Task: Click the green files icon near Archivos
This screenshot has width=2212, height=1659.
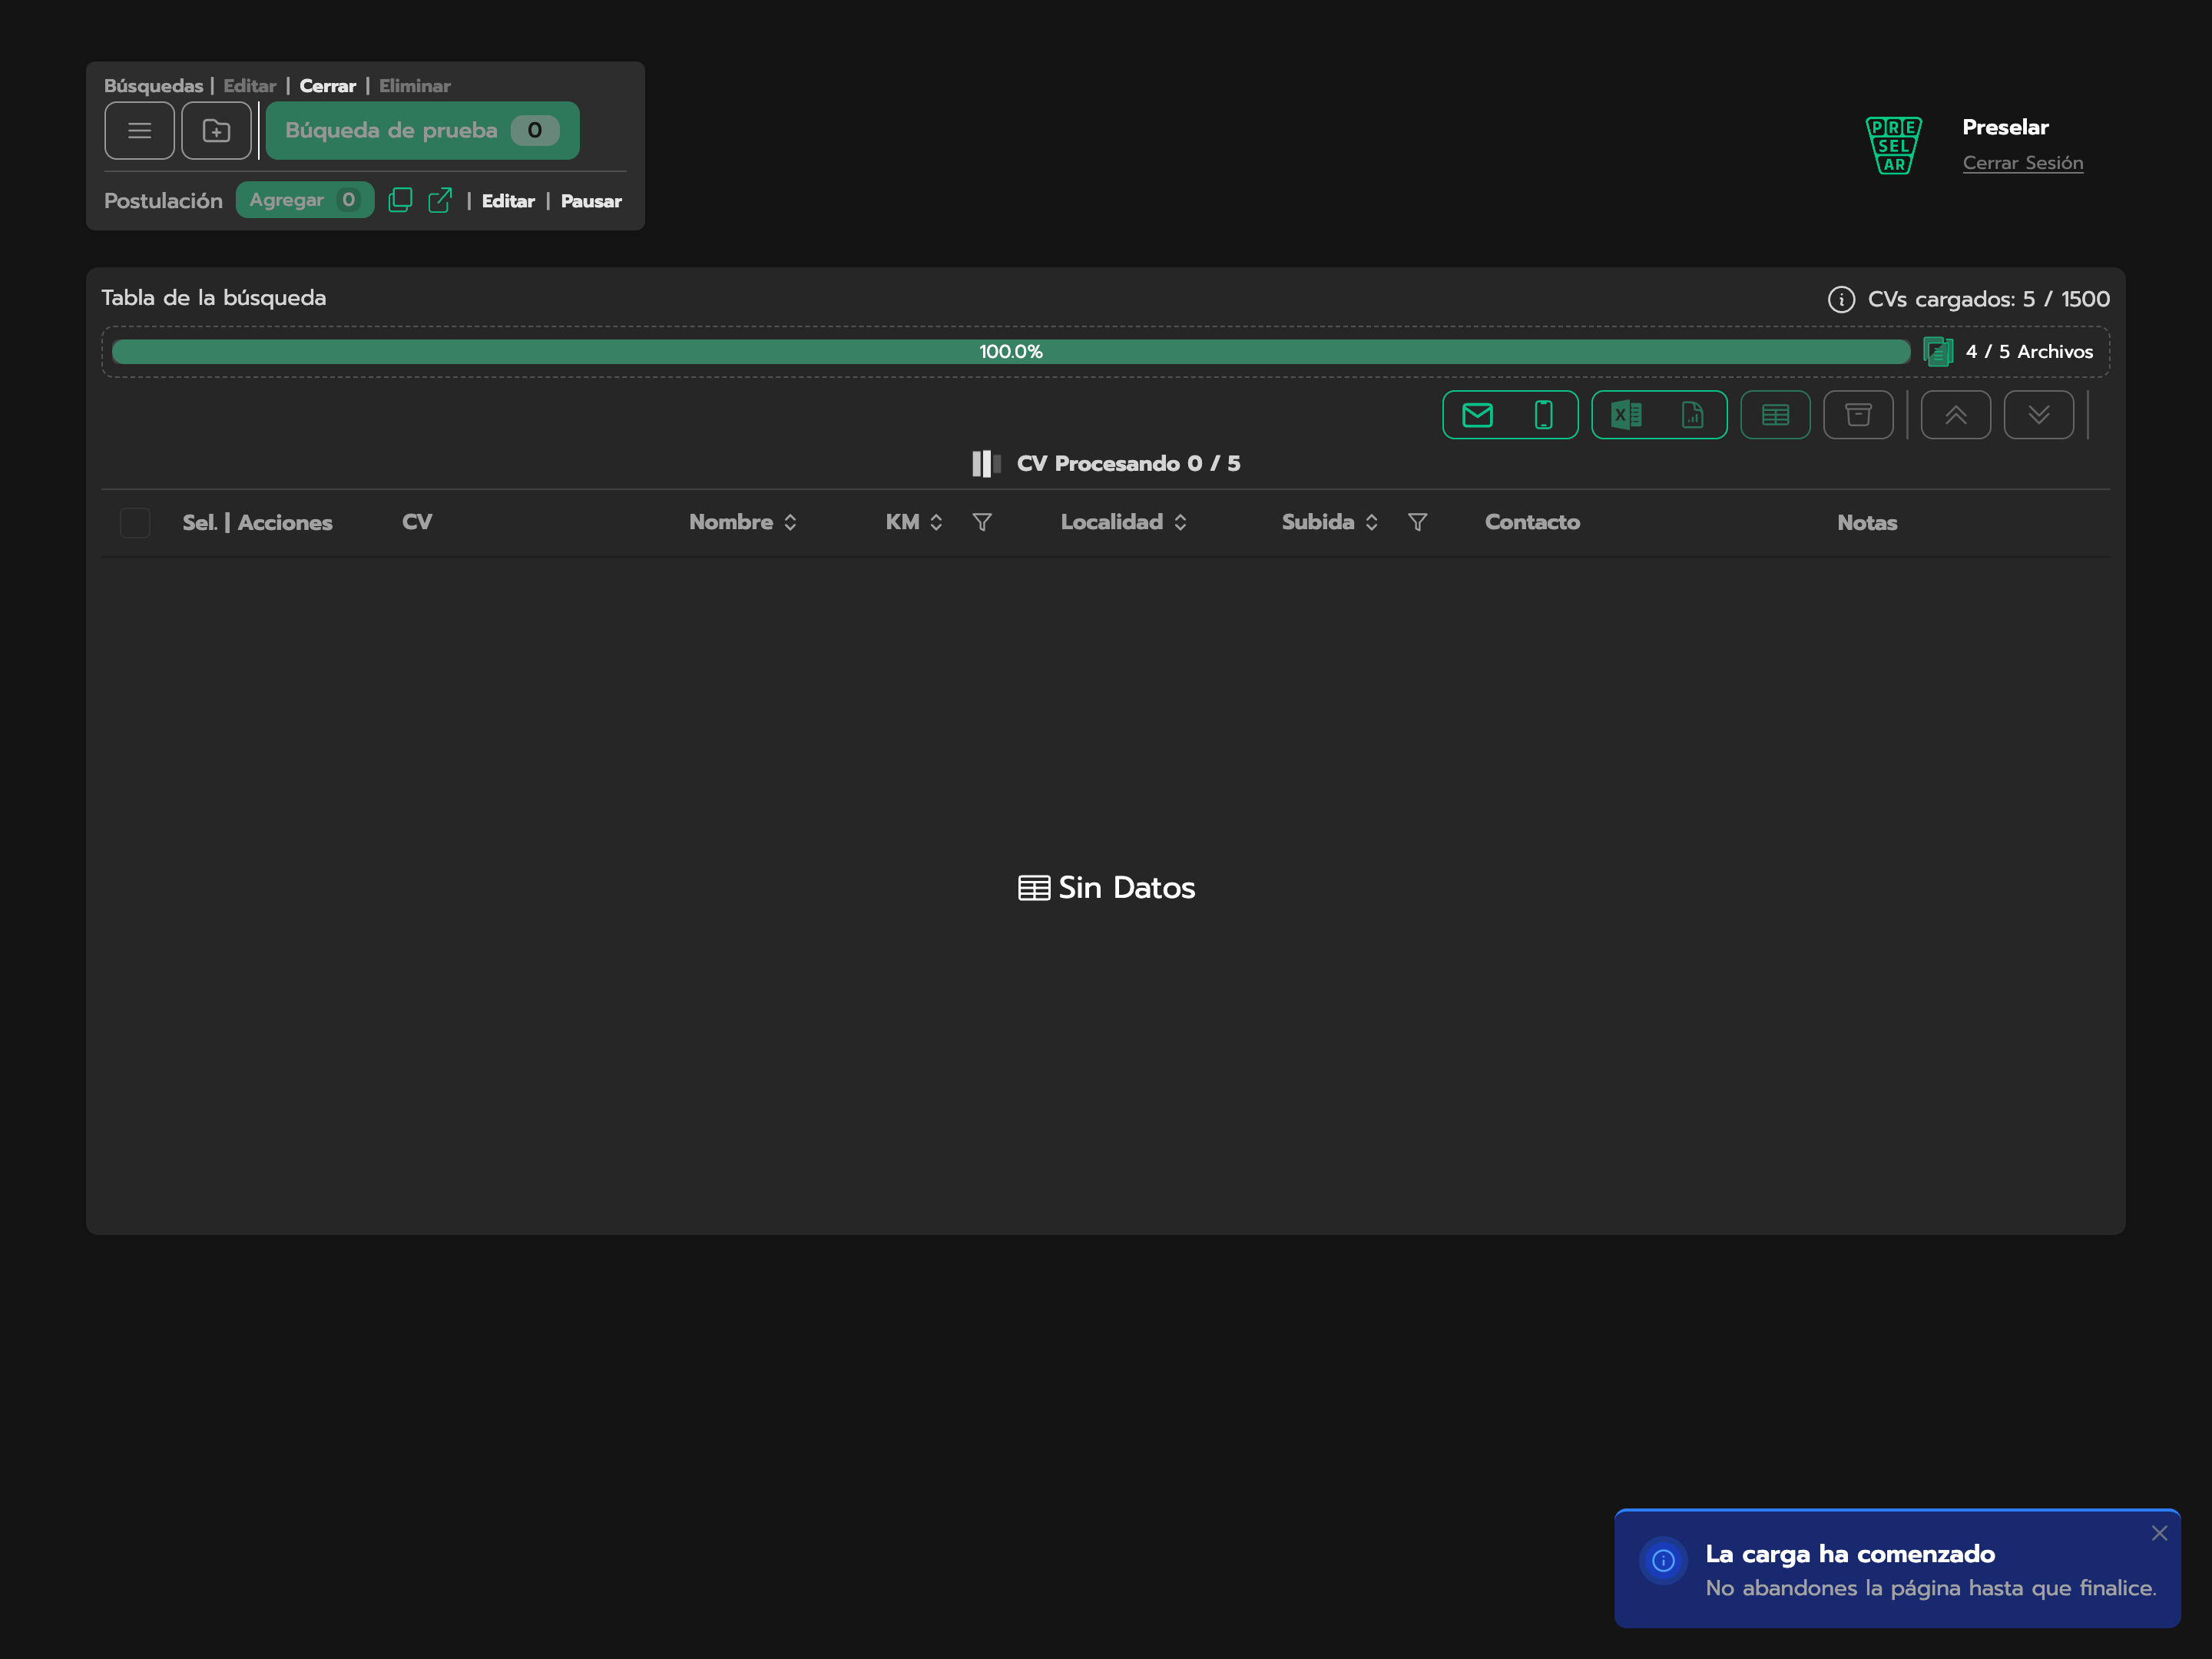Action: click(1937, 352)
